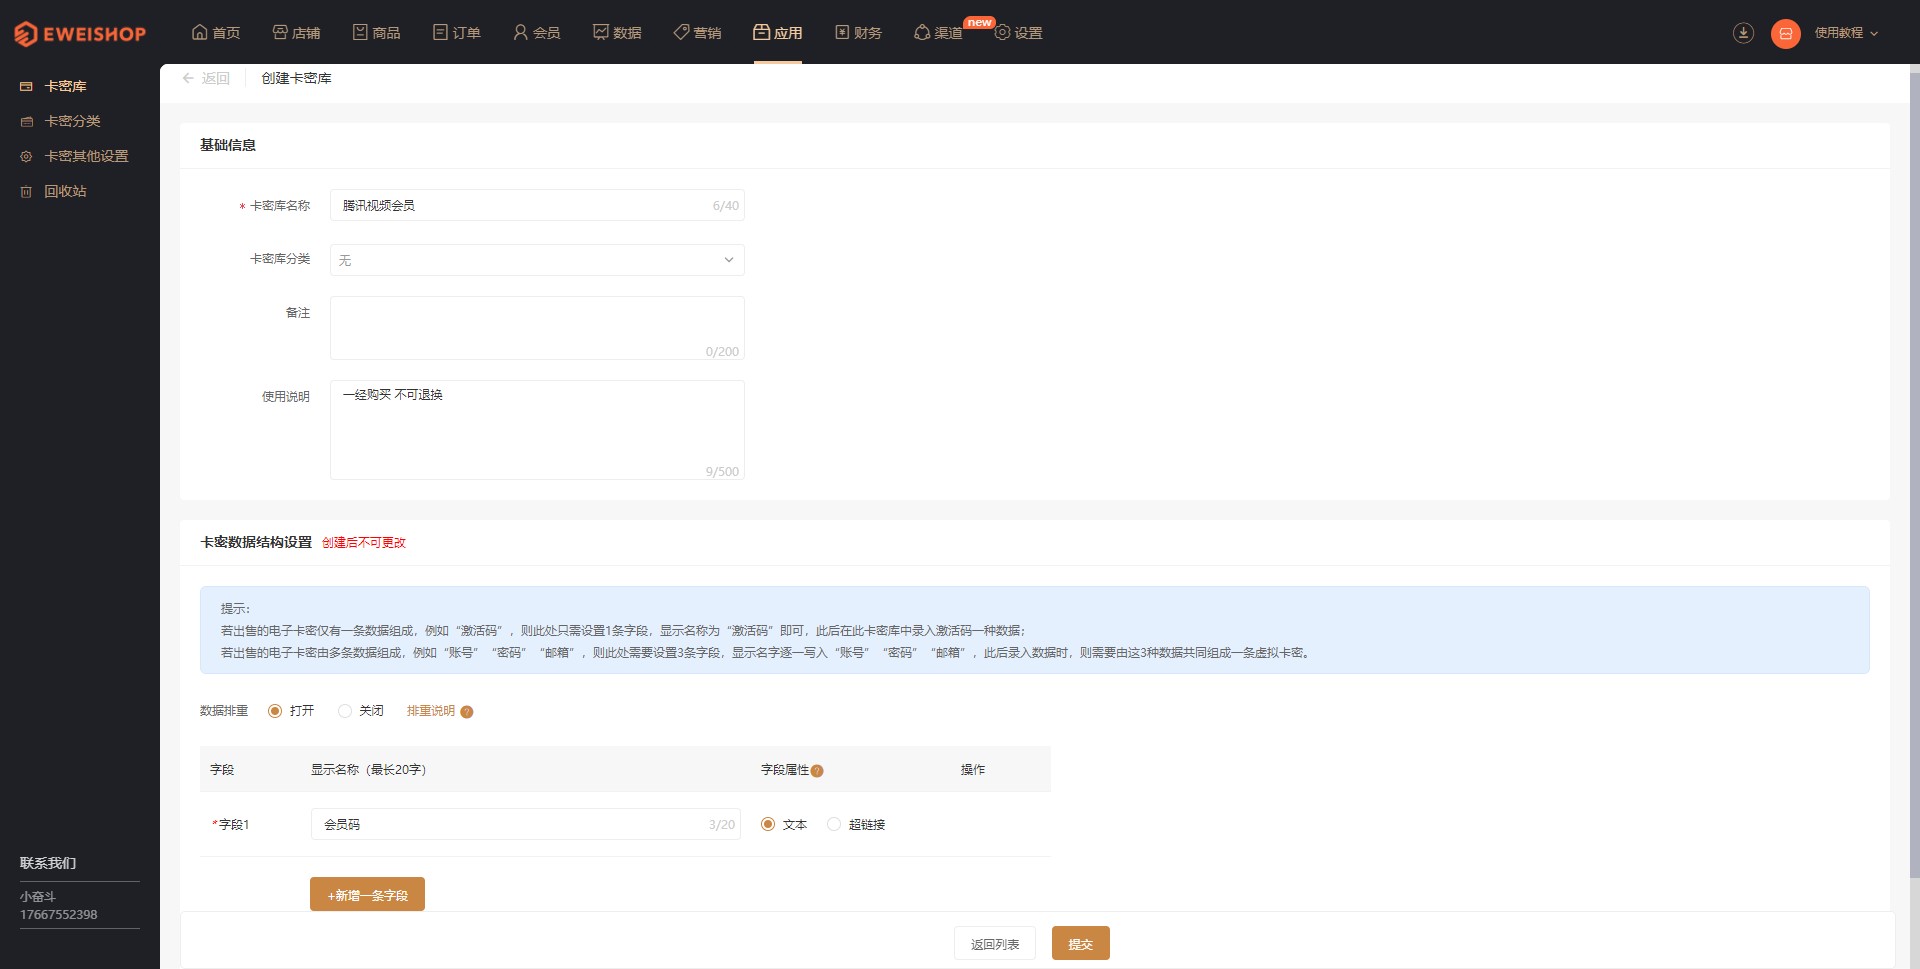Click the 提交 button
The width and height of the screenshot is (1920, 969).
[x=1080, y=943]
